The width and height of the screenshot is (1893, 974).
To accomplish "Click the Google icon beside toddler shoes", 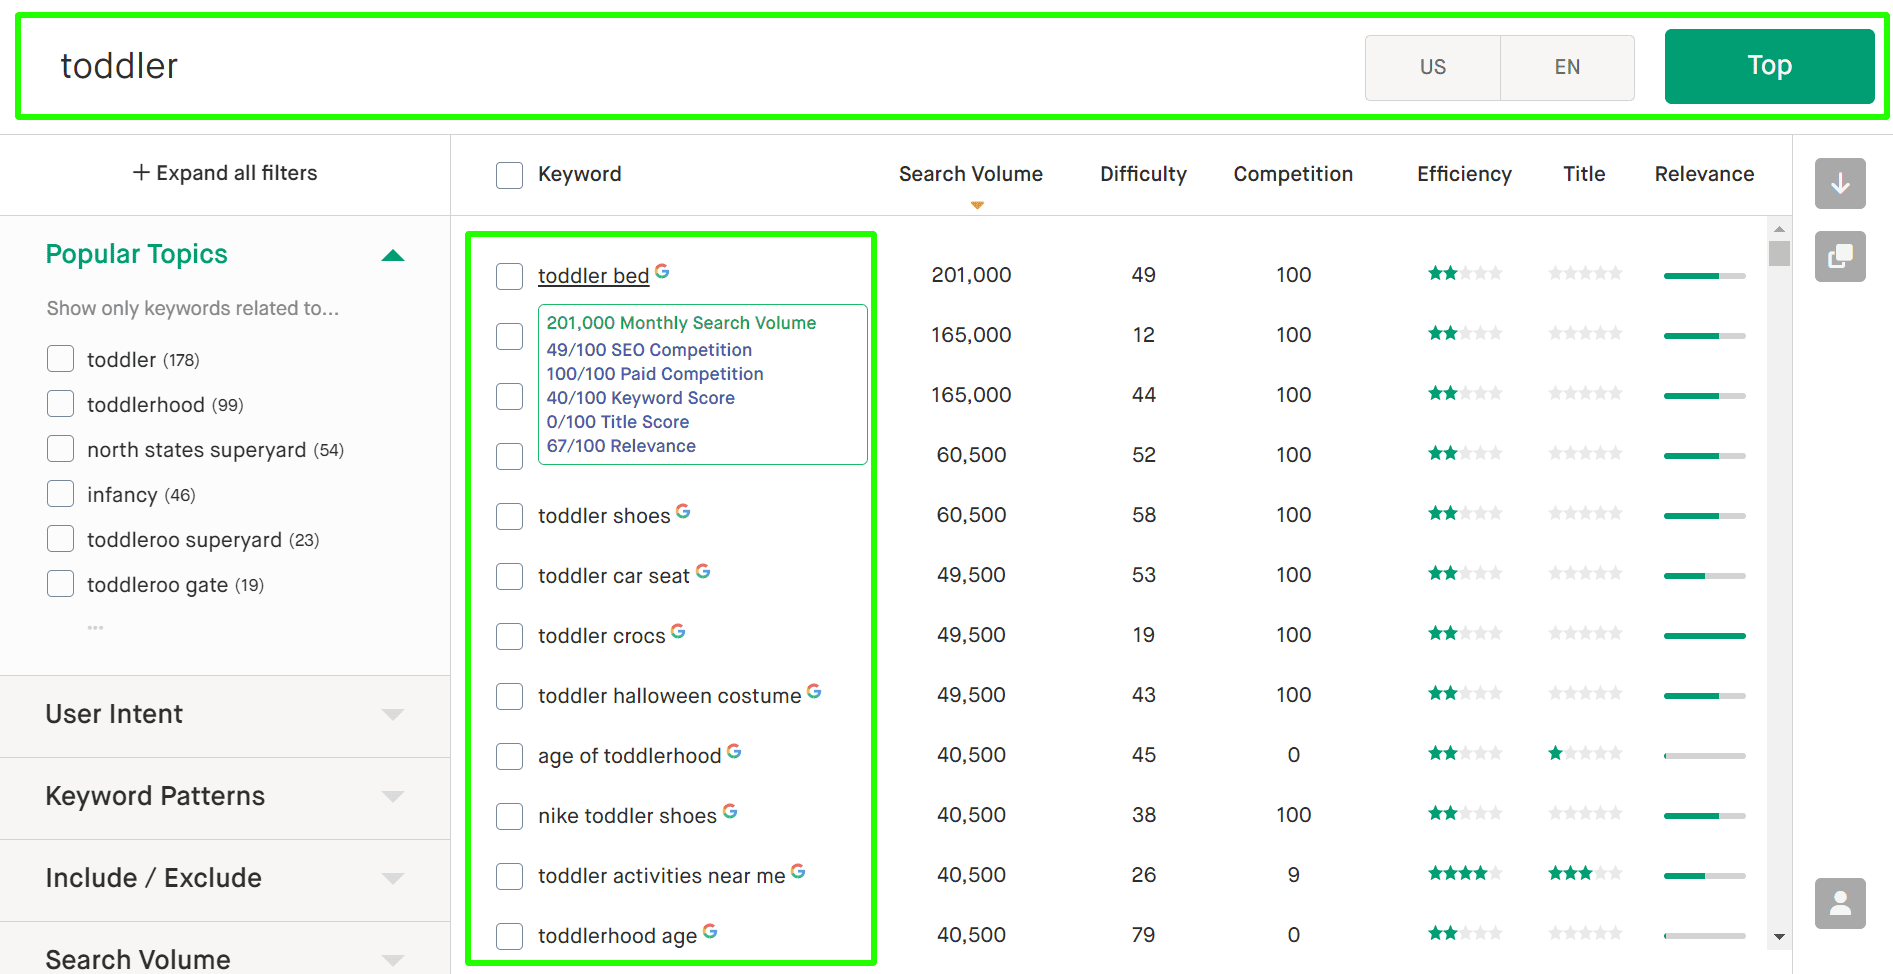I will tap(683, 509).
